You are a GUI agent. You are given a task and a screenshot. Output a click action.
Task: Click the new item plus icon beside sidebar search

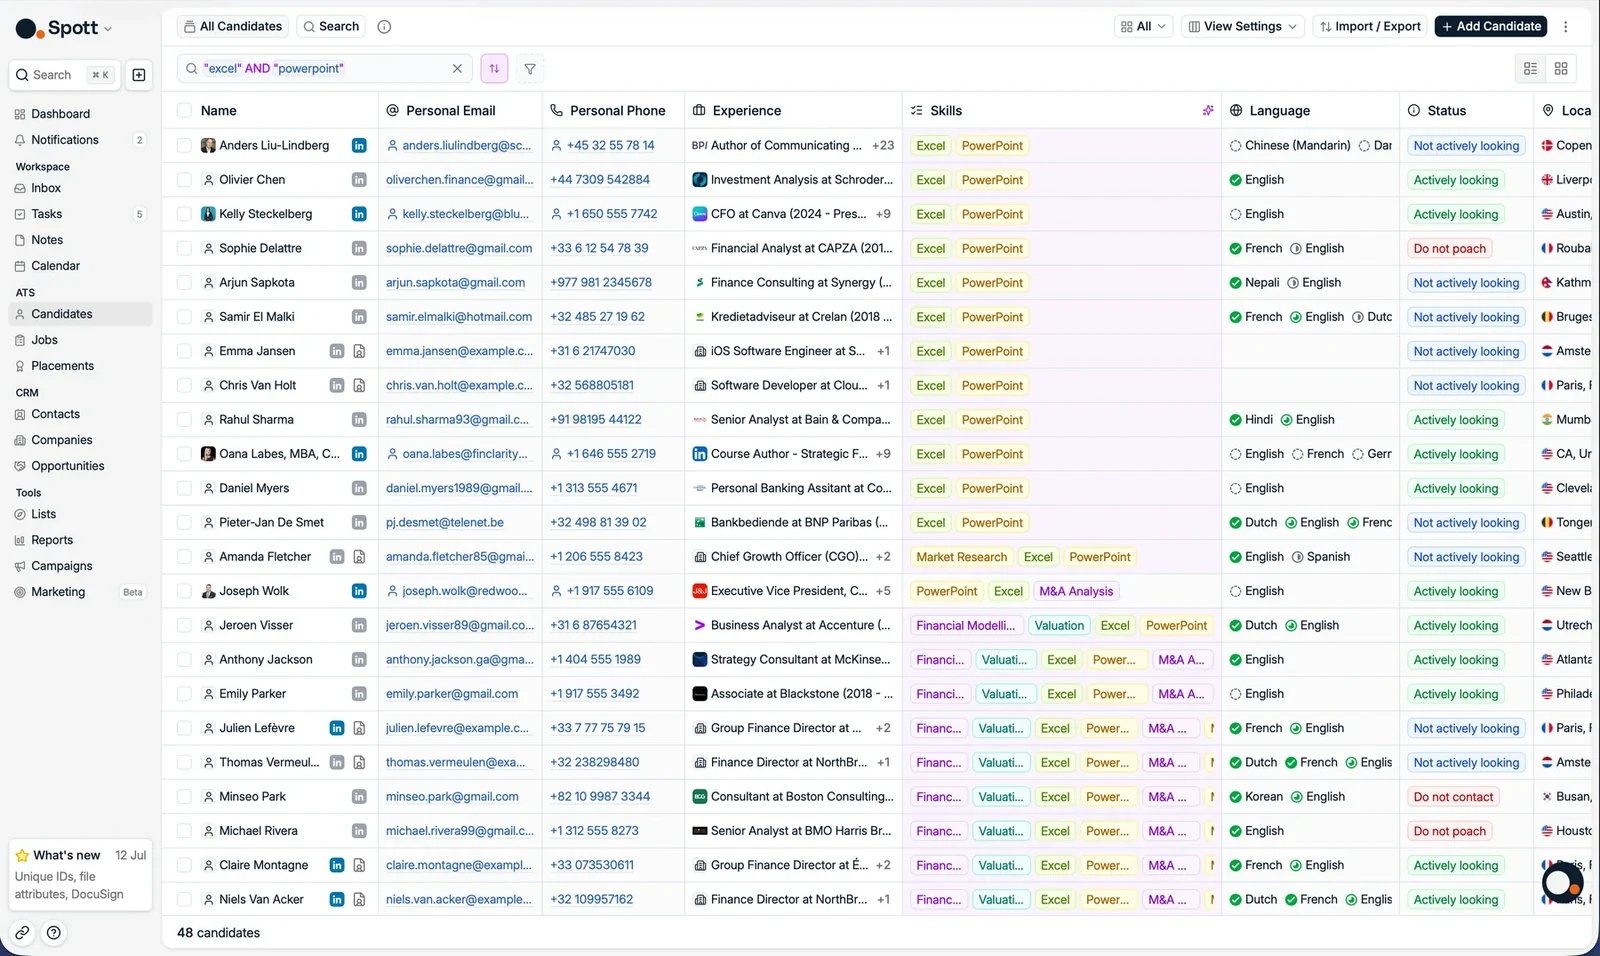139,75
